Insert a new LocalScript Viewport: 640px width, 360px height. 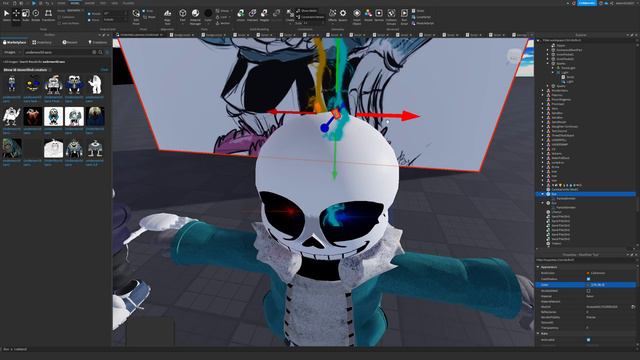pyautogui.click(x=422, y=17)
